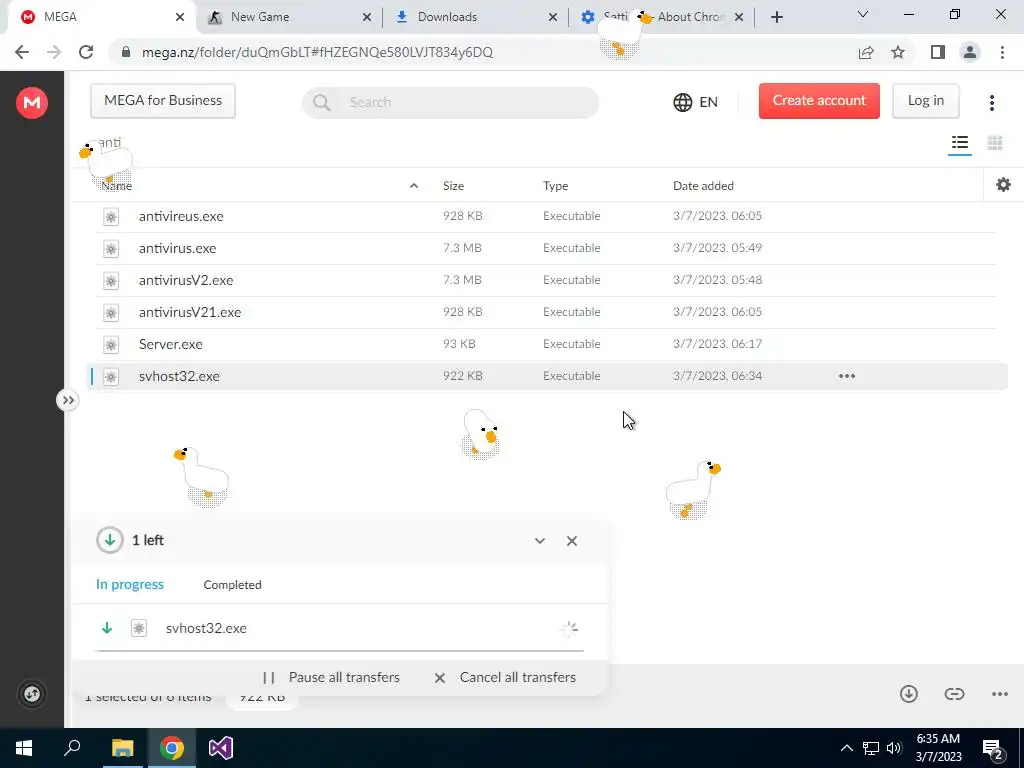Open the EN language selector
This screenshot has height=768, width=1024.
tap(696, 103)
